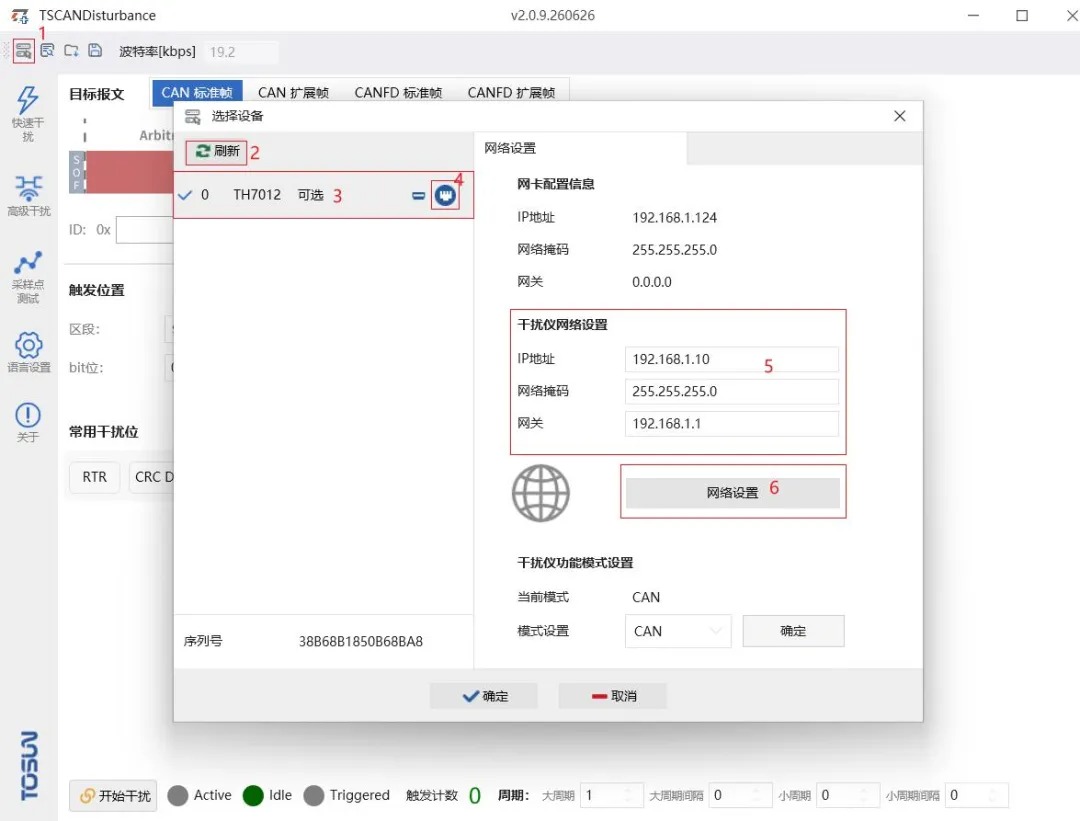This screenshot has width=1080, height=821.
Task: Click the globe network icon
Action: (x=541, y=493)
